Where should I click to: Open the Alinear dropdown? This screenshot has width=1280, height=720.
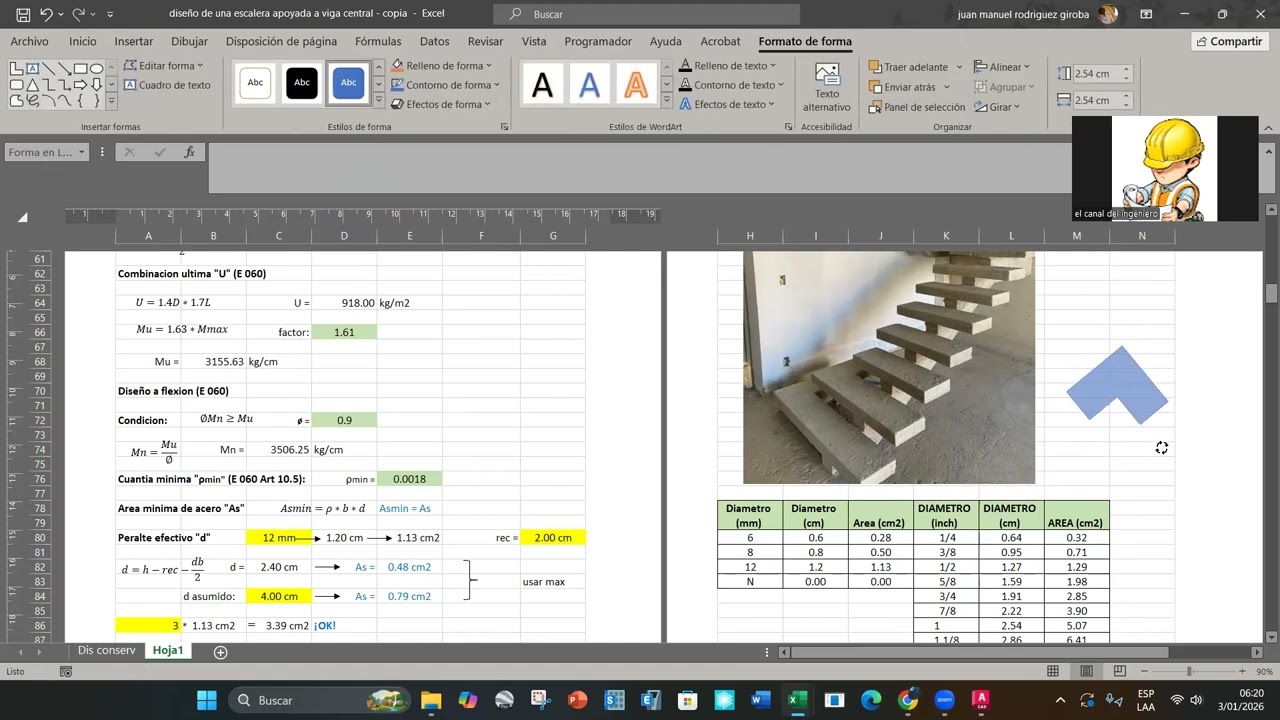point(1003,67)
